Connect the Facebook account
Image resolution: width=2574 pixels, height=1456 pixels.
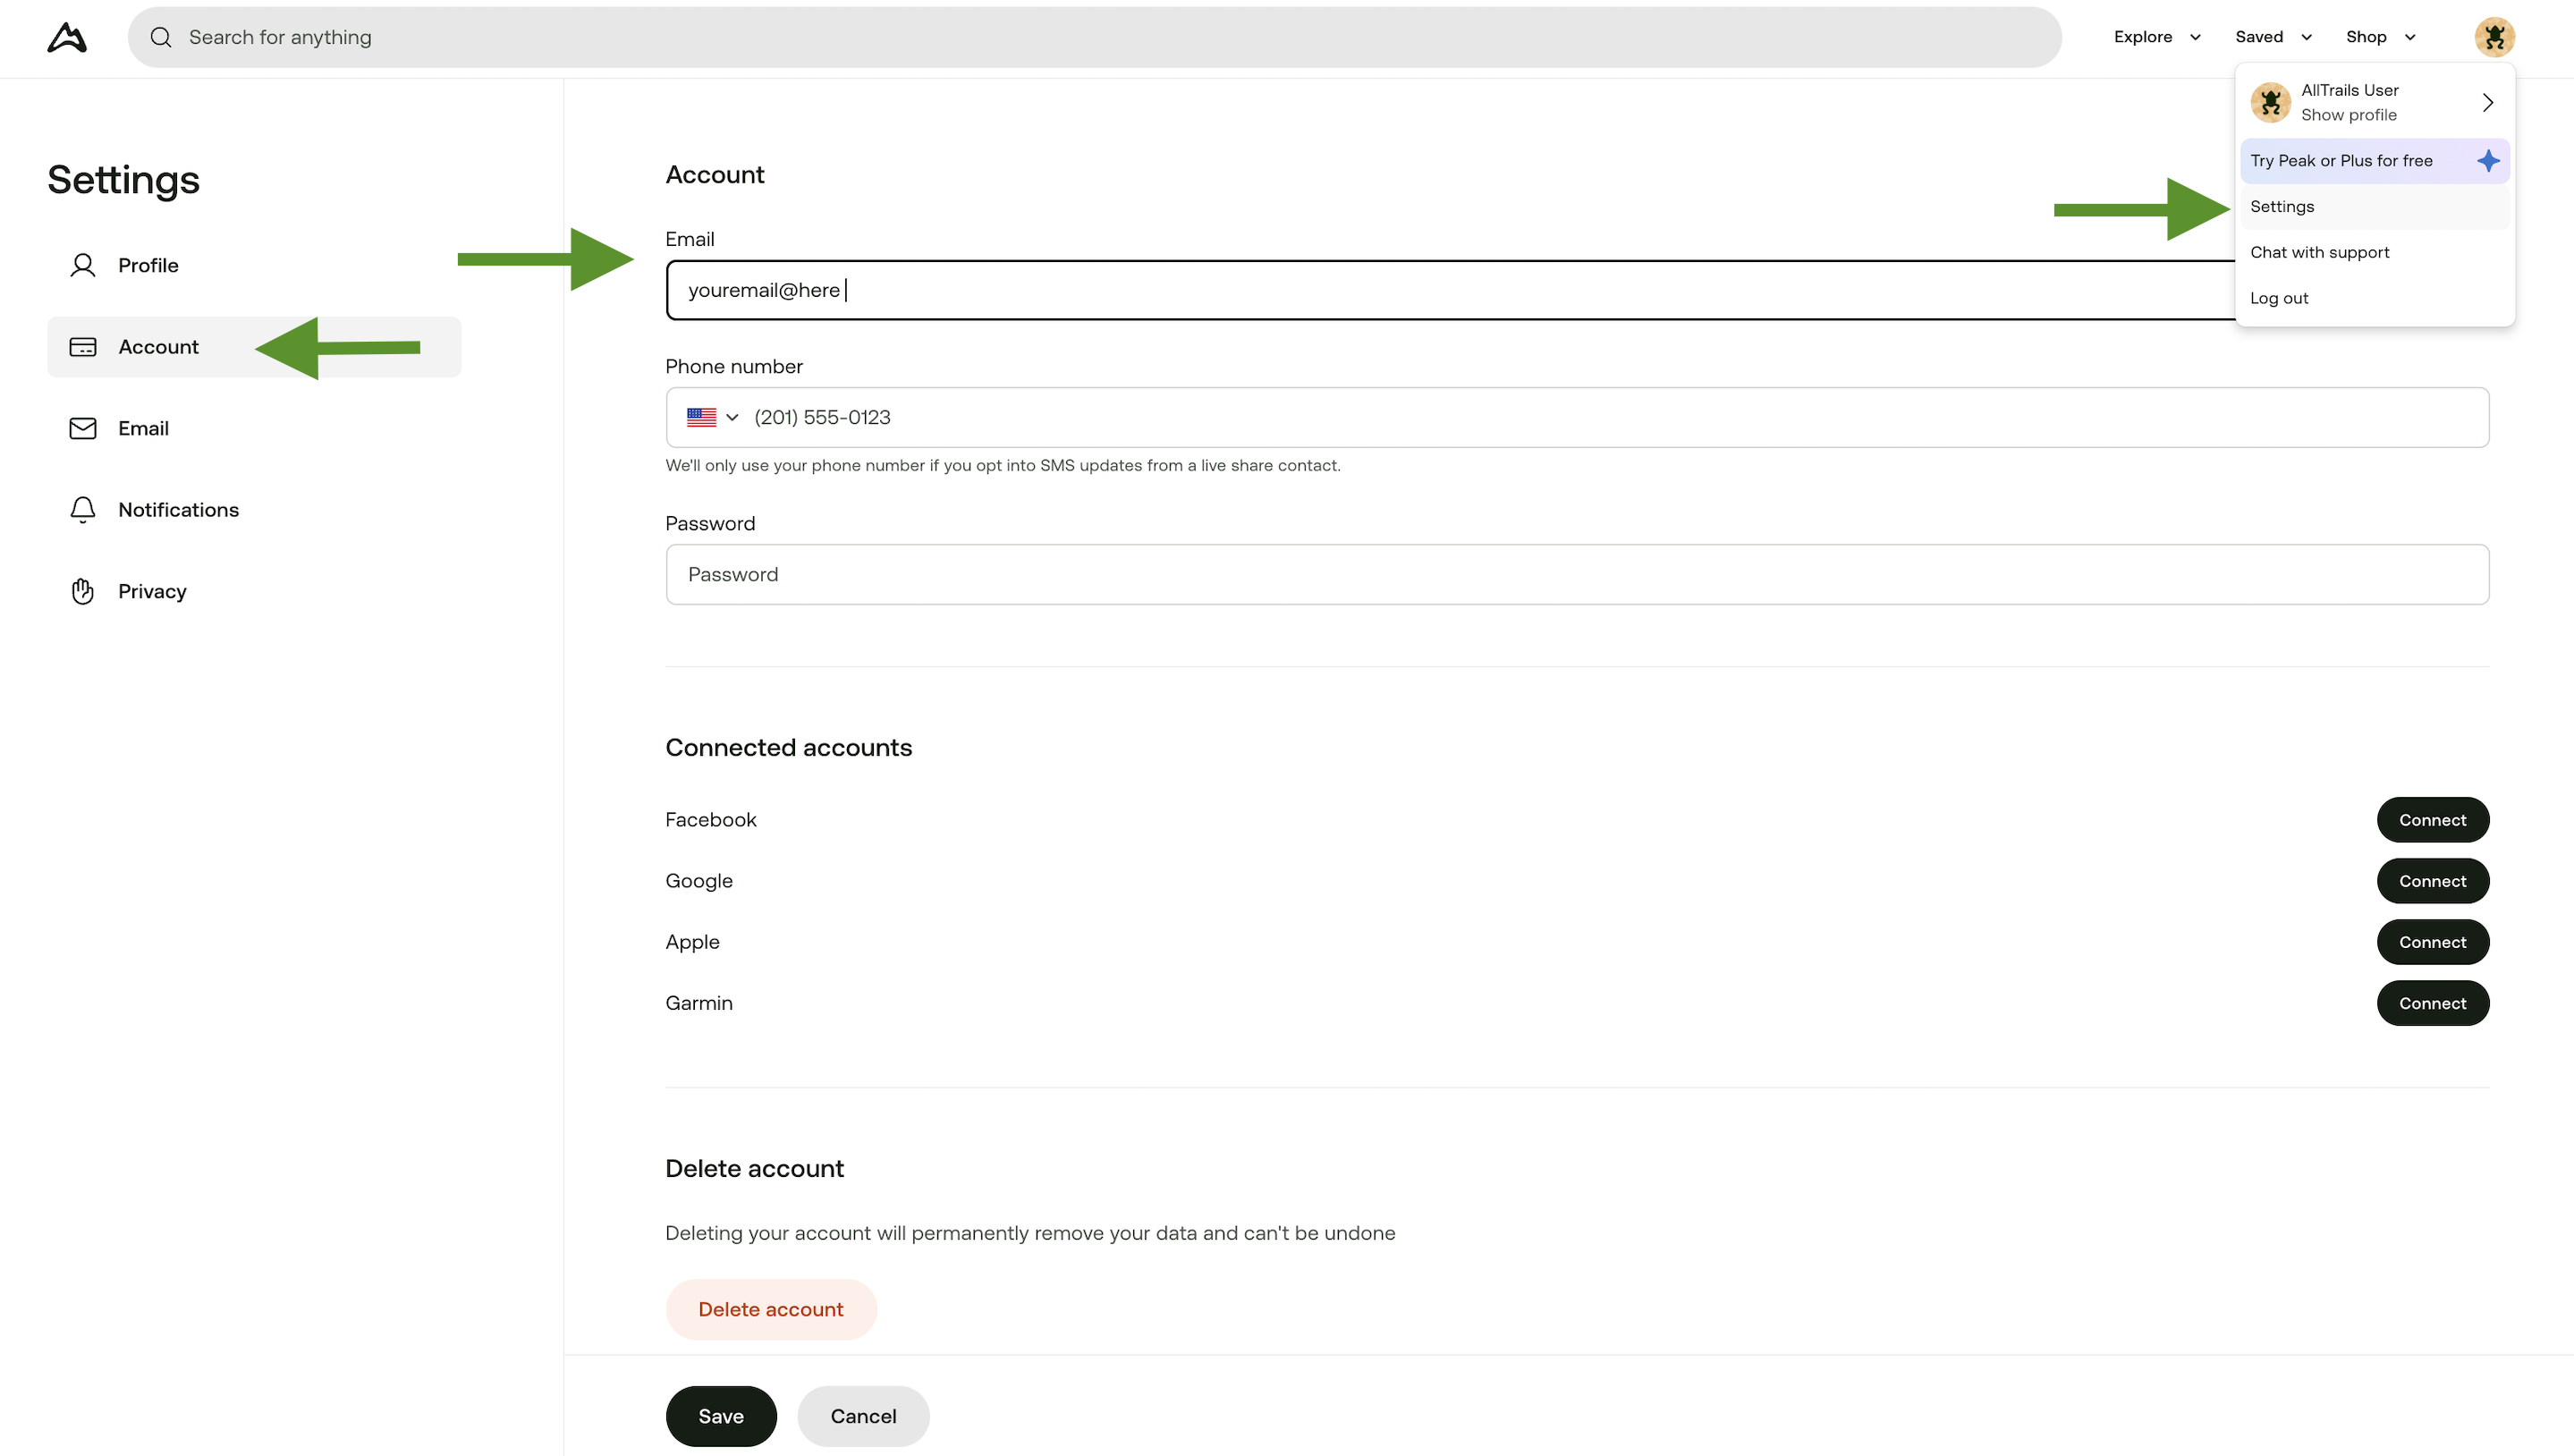tap(2432, 820)
